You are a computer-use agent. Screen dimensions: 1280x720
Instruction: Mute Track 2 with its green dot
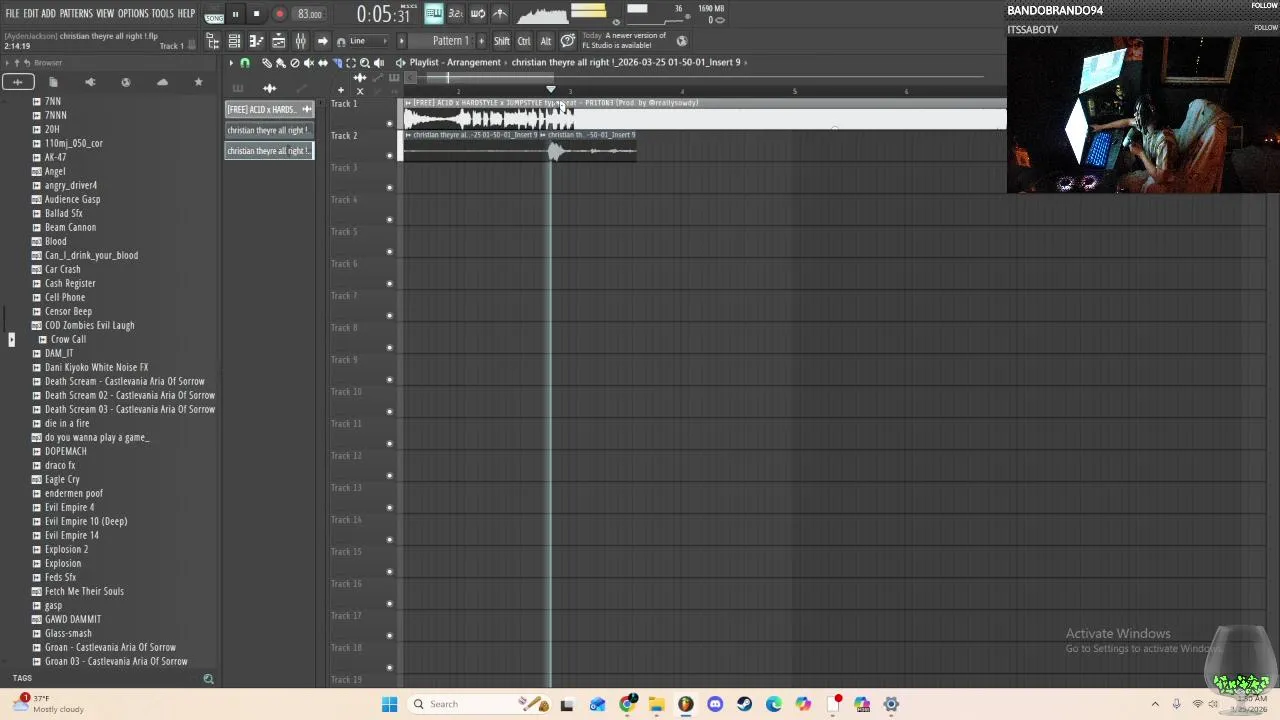coord(390,156)
